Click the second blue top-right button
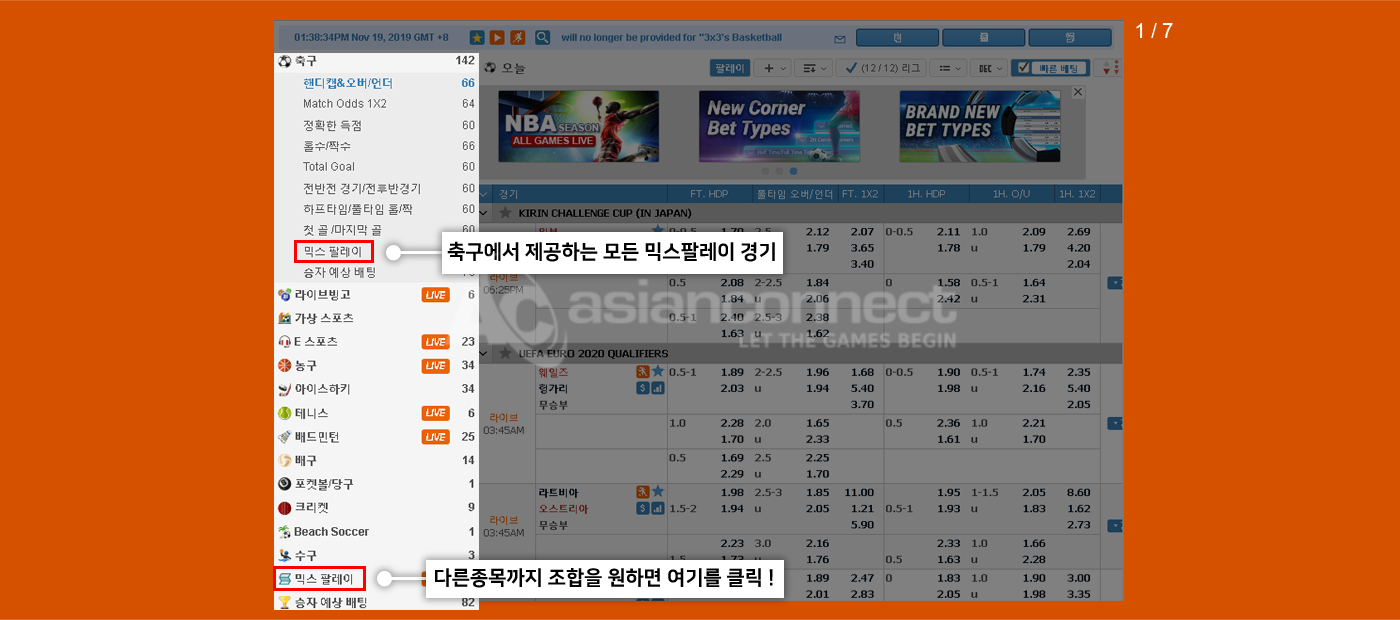The width and height of the screenshot is (1400, 620). 984,38
